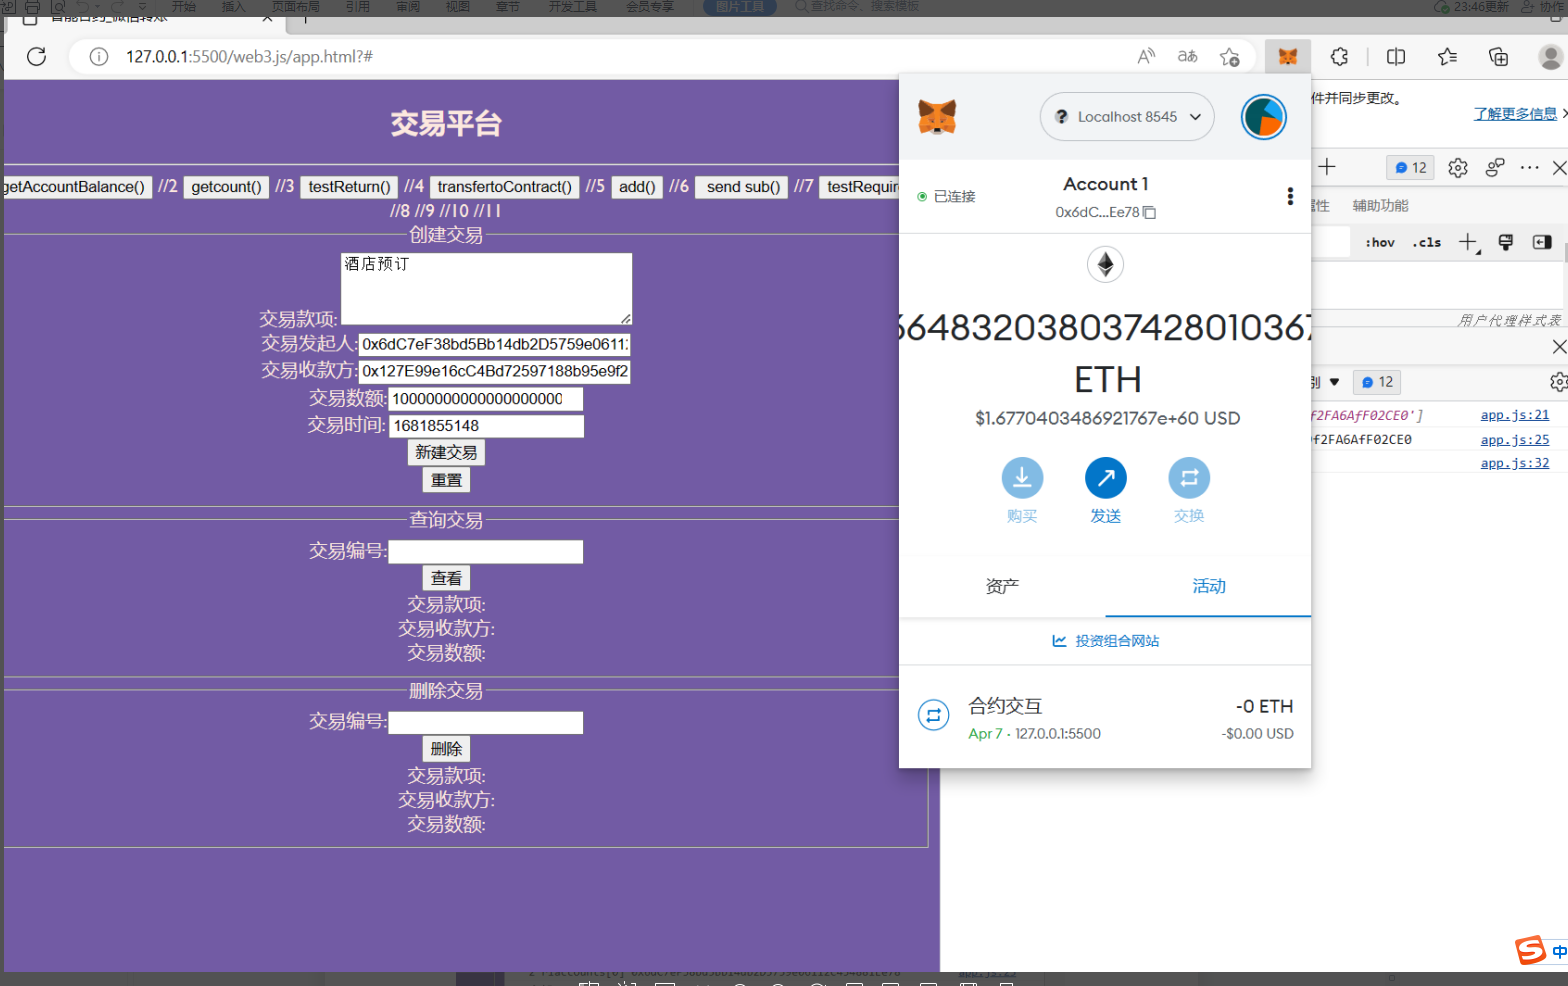
Task: Click 交易编号 field under 删除交易
Action: (485, 723)
